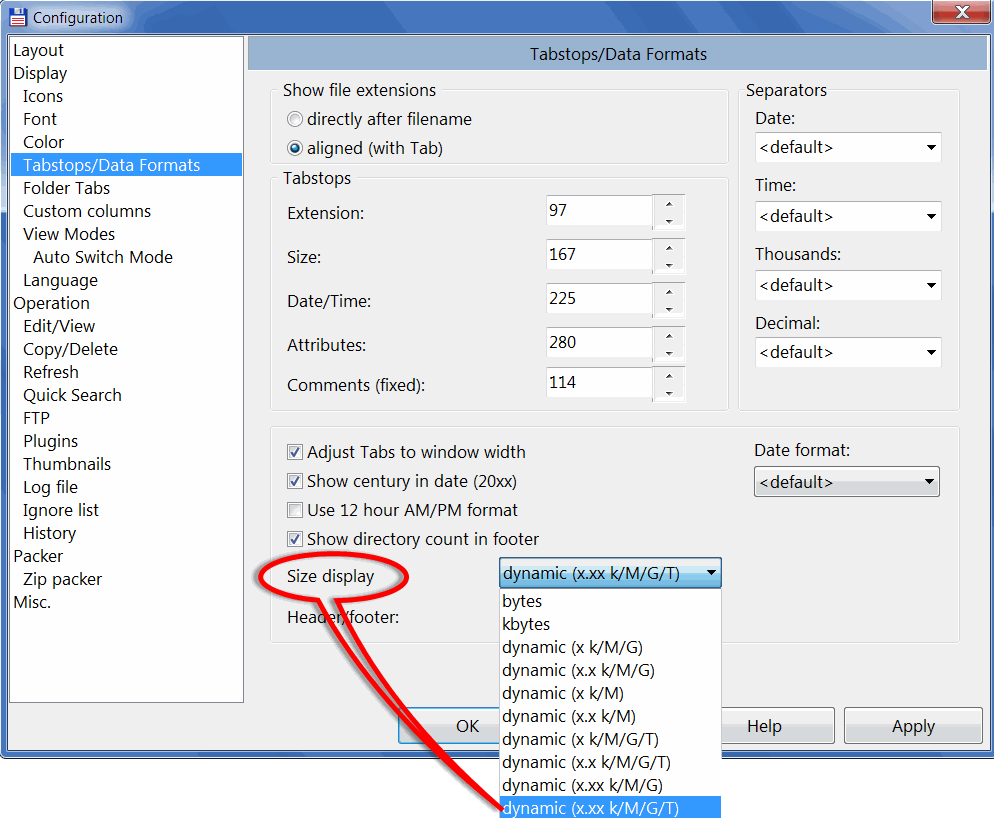
Task: Select Zip packer in the tree
Action: pyautogui.click(x=62, y=579)
